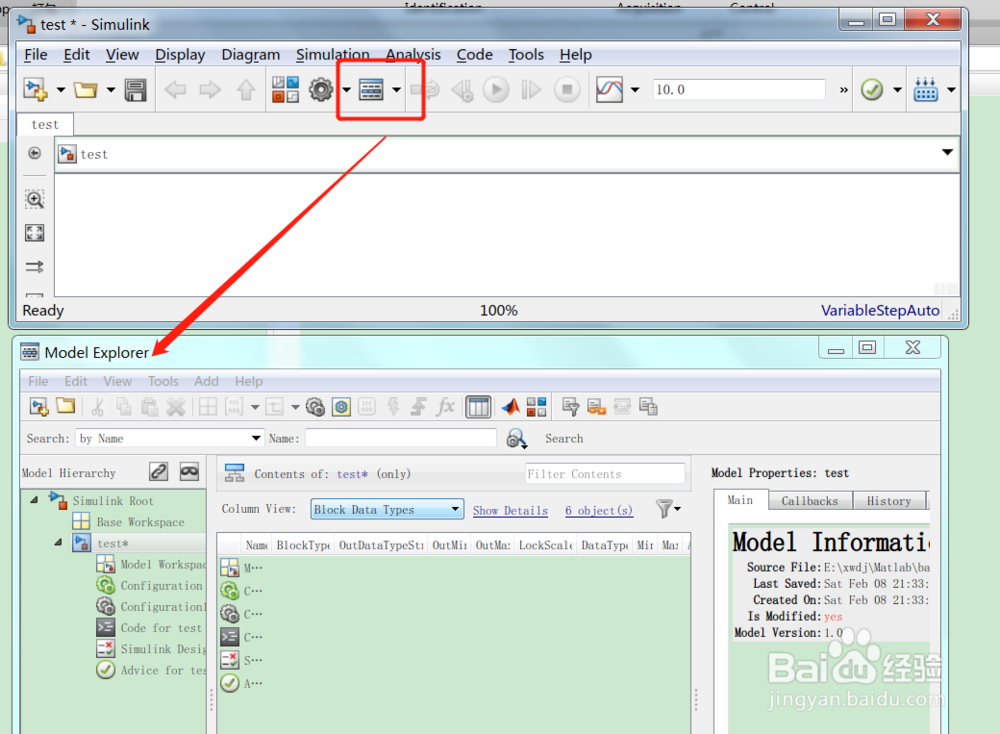Click the Stop simulation button
Image resolution: width=1000 pixels, height=734 pixels.
click(567, 90)
